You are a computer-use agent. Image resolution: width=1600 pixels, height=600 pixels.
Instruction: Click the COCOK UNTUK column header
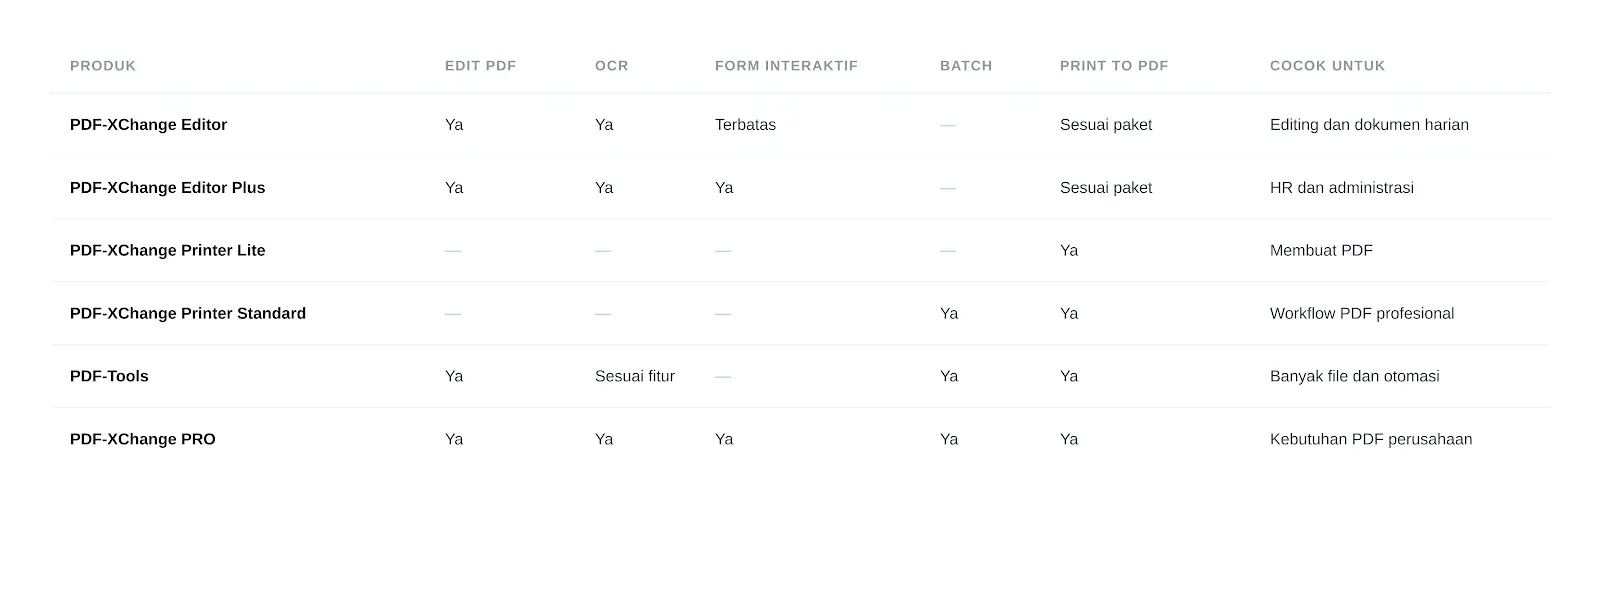(1327, 66)
